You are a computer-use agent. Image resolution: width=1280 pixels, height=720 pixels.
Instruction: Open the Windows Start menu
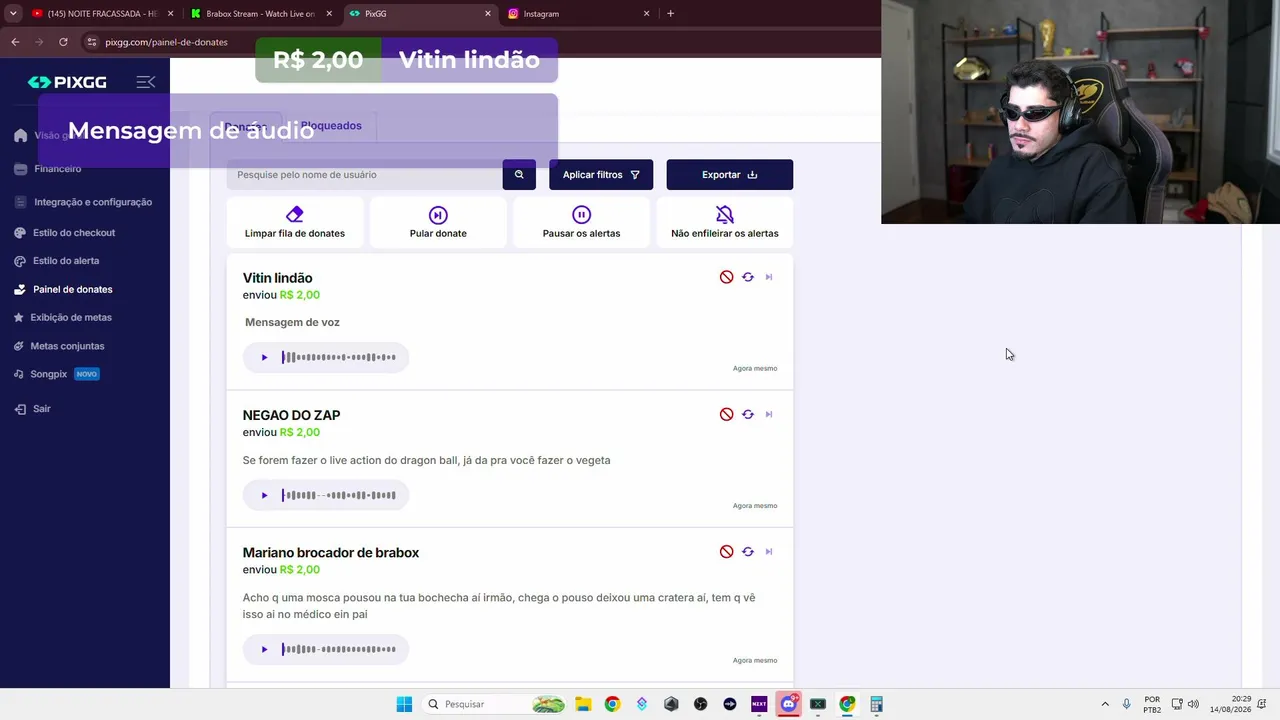pyautogui.click(x=404, y=704)
